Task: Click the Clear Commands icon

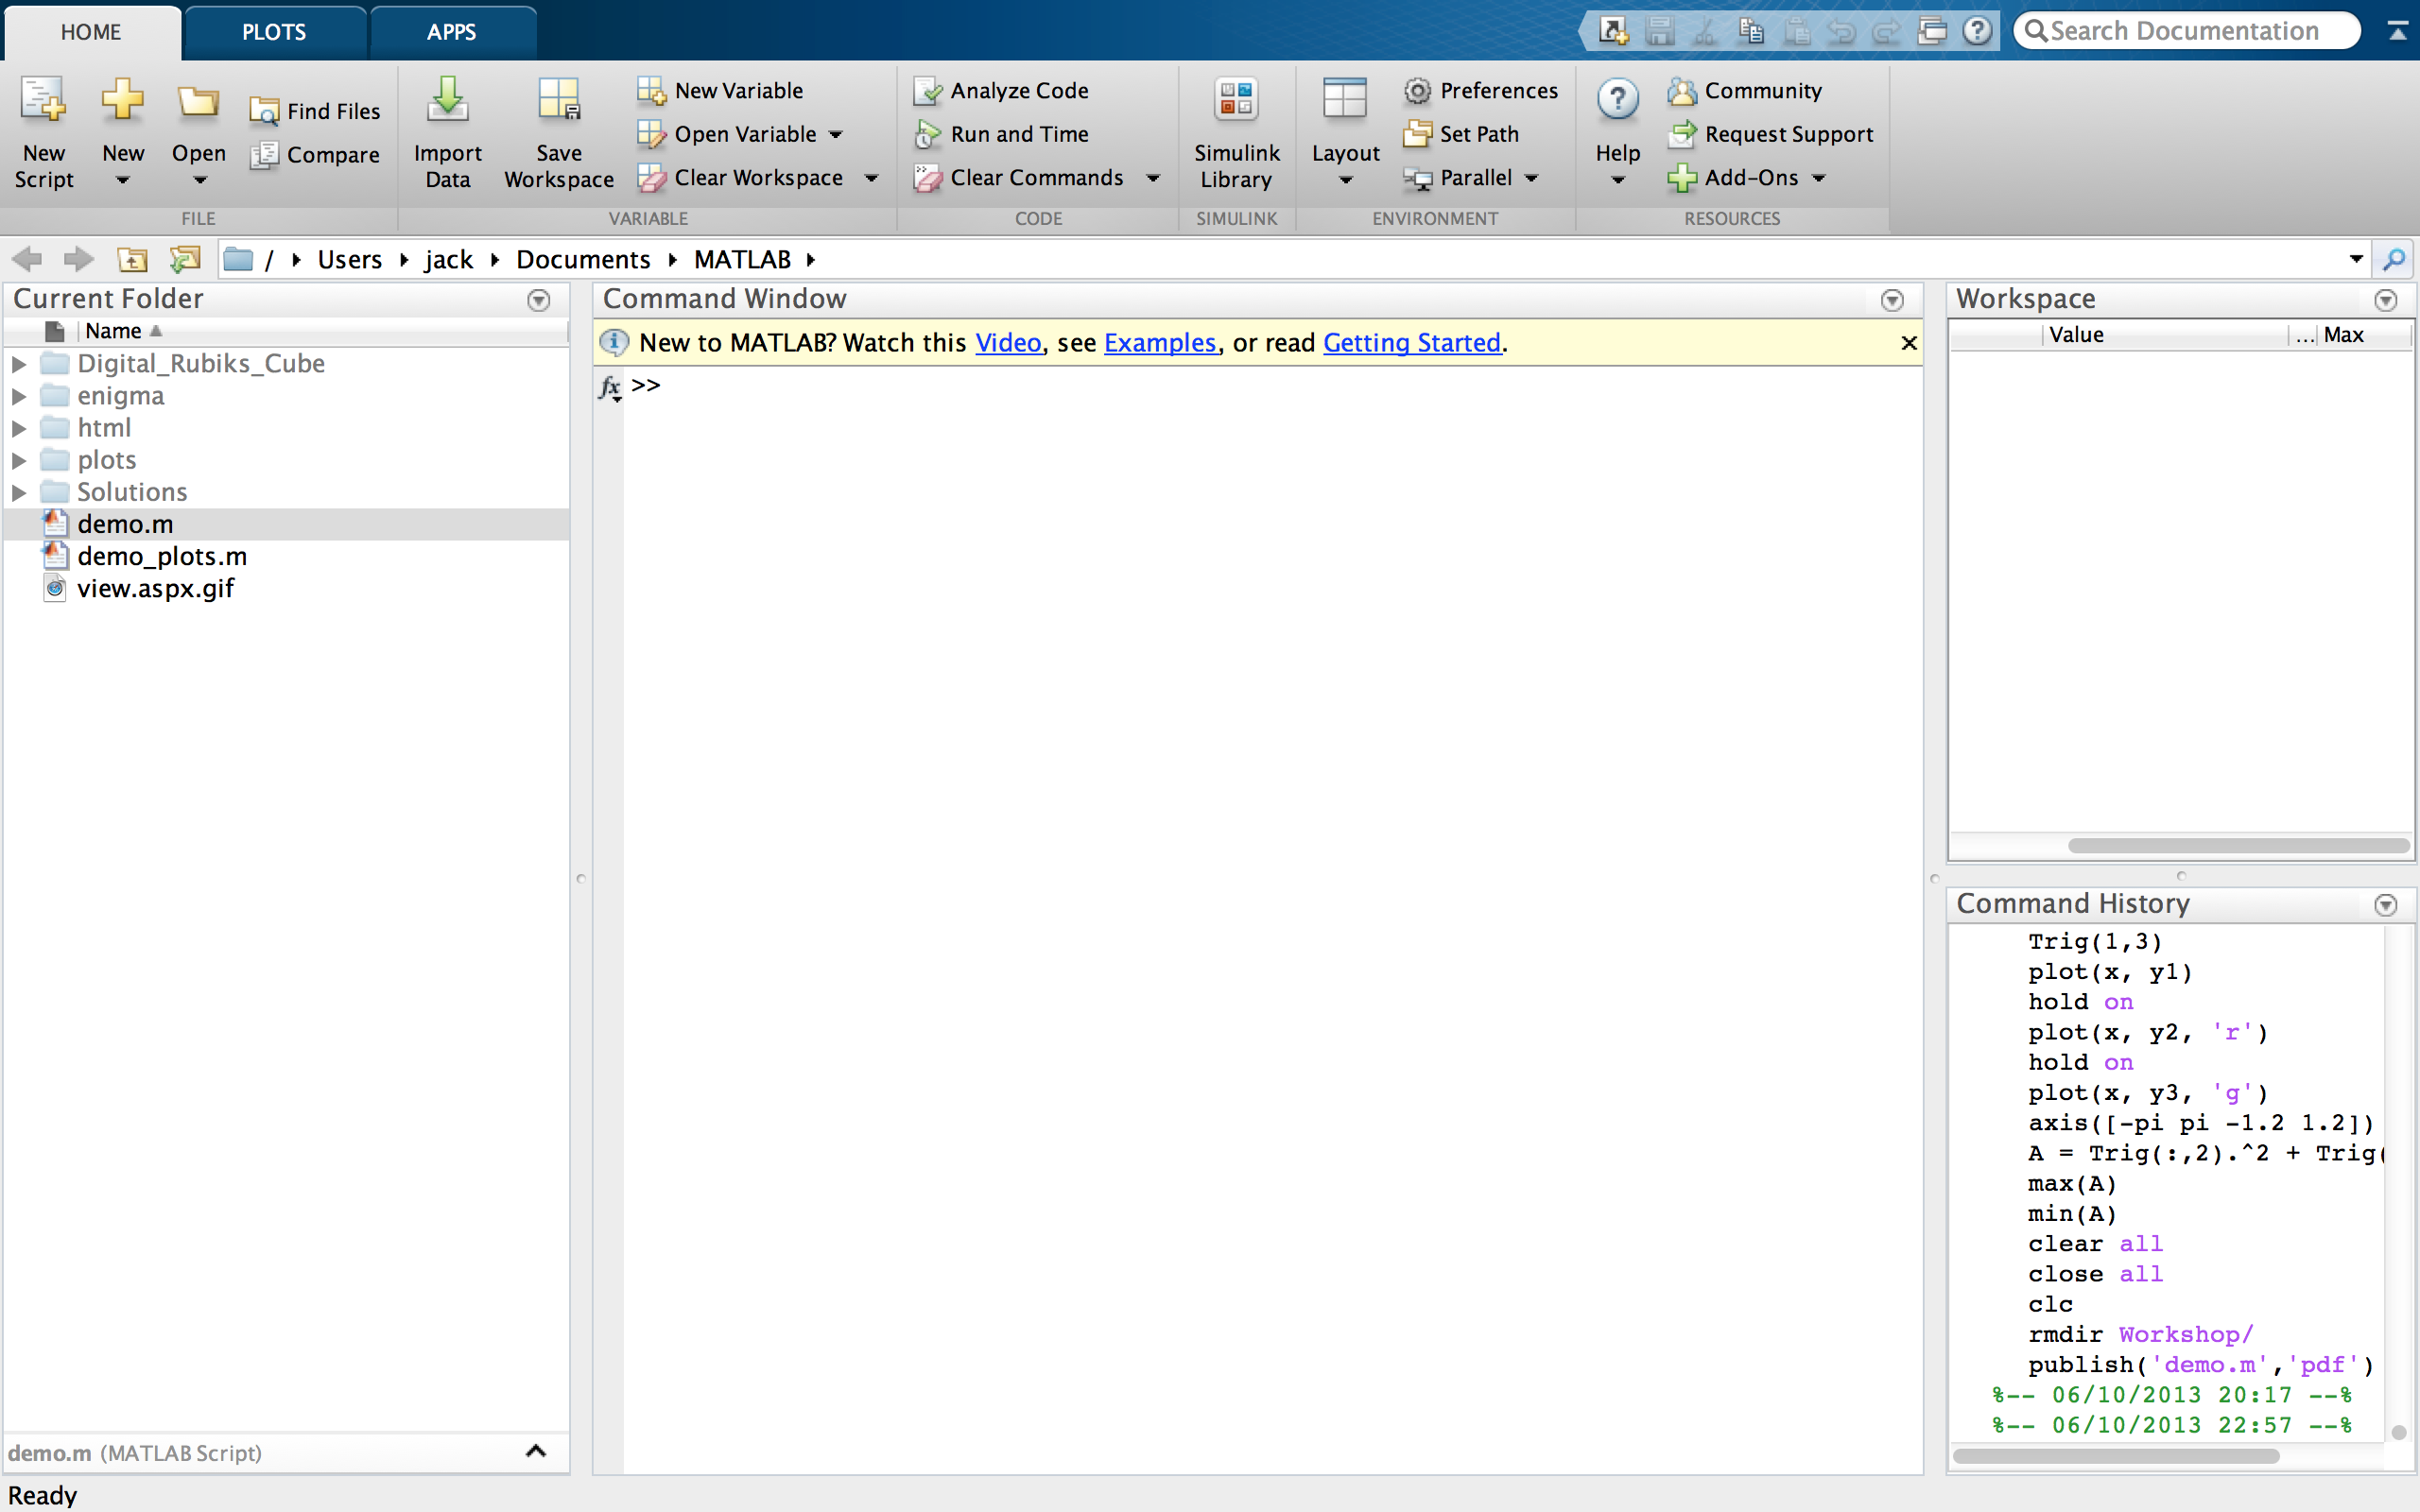Action: coord(928,178)
